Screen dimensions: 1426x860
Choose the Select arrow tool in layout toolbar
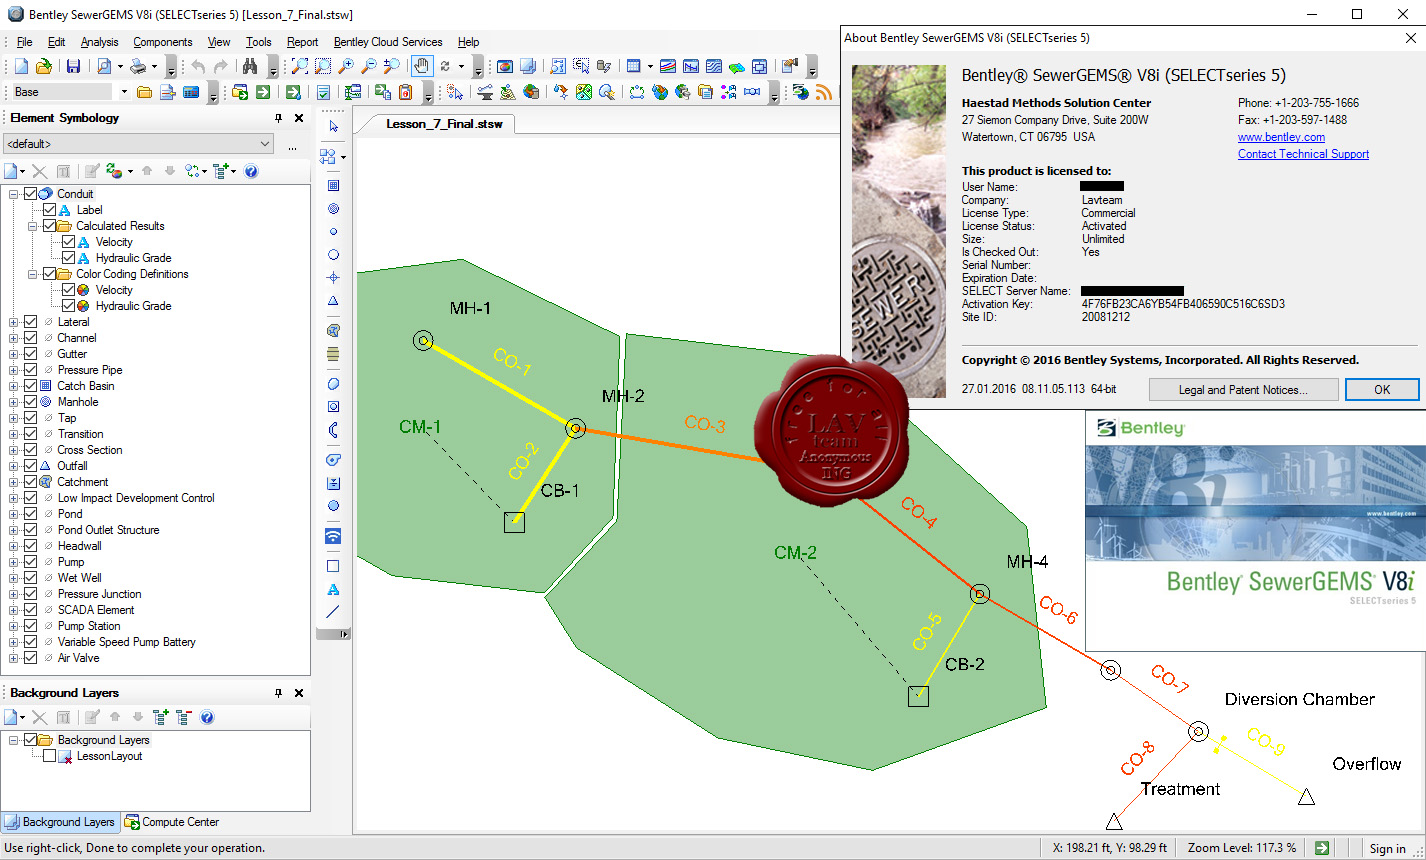click(333, 127)
